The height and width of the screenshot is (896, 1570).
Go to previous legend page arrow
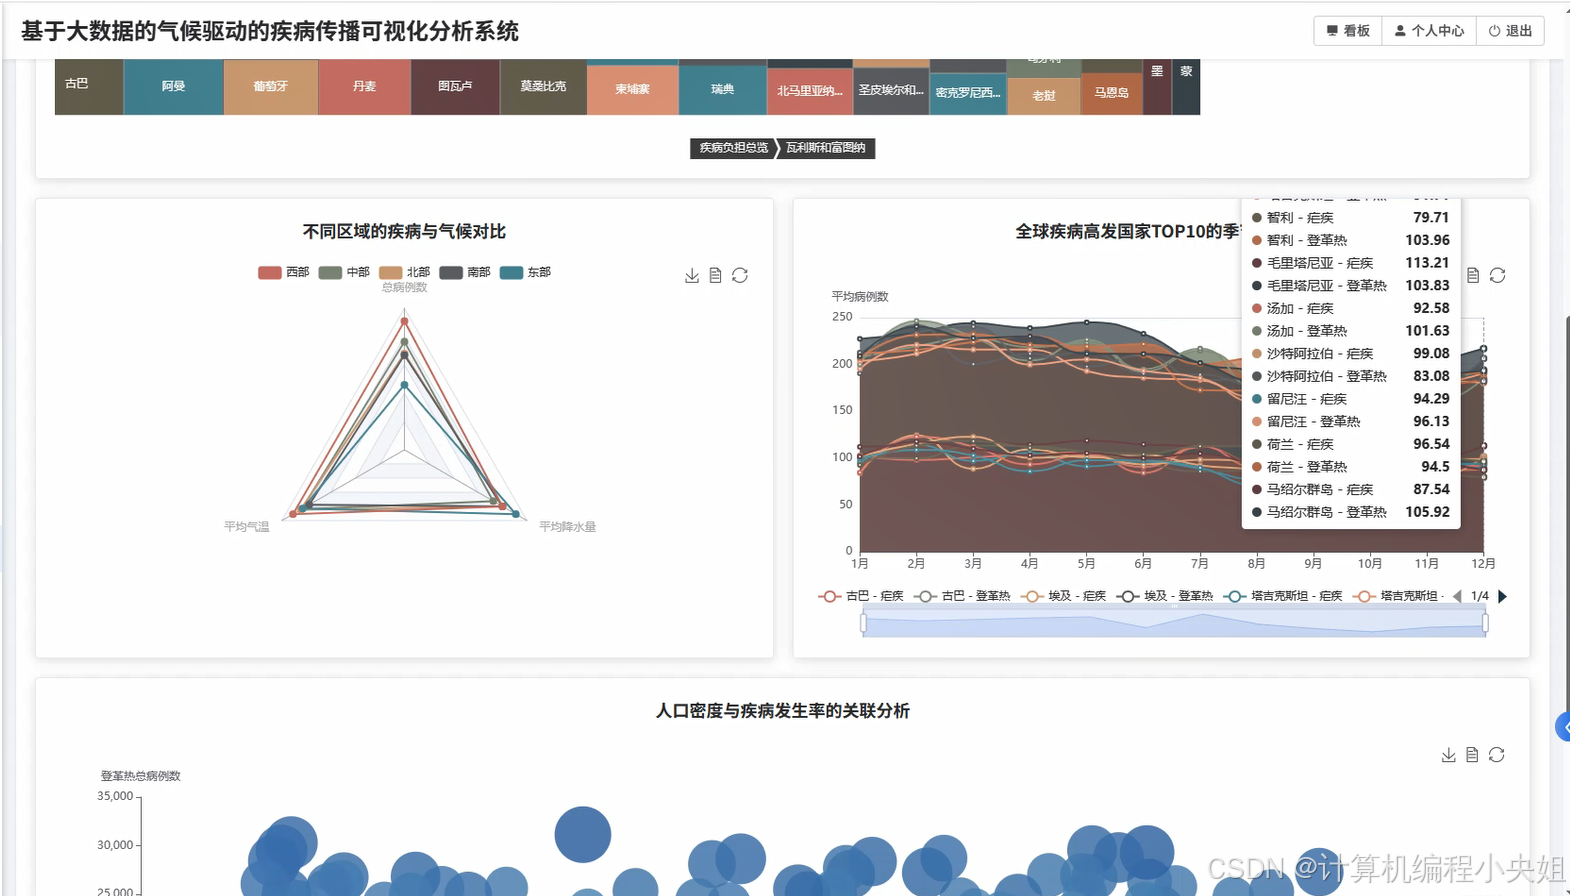(x=1457, y=596)
